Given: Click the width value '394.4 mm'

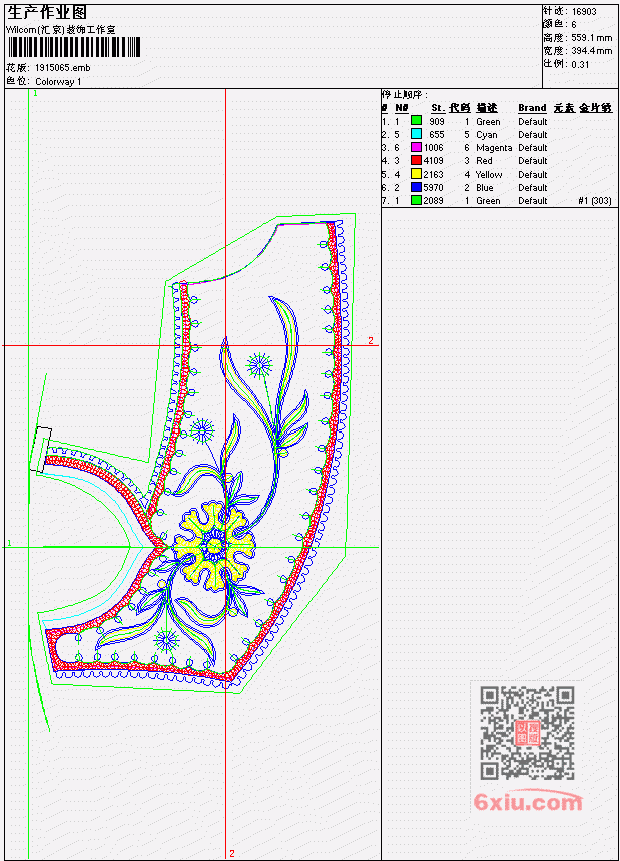Looking at the screenshot, I should point(591,51).
